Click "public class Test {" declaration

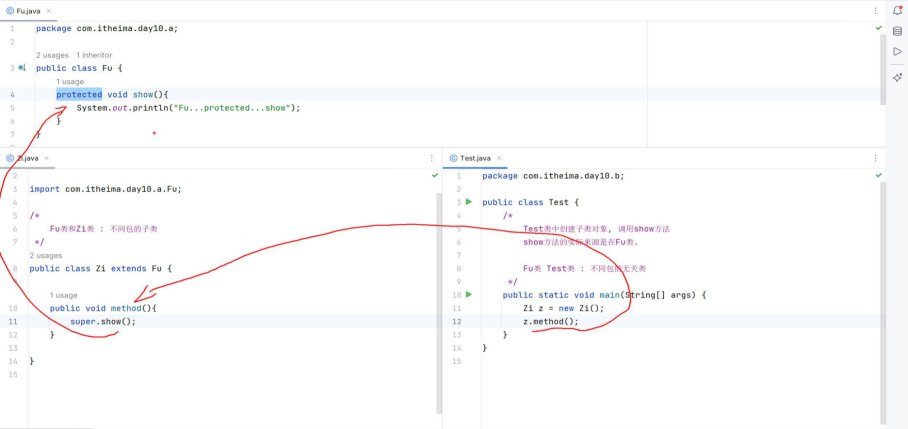coord(530,203)
